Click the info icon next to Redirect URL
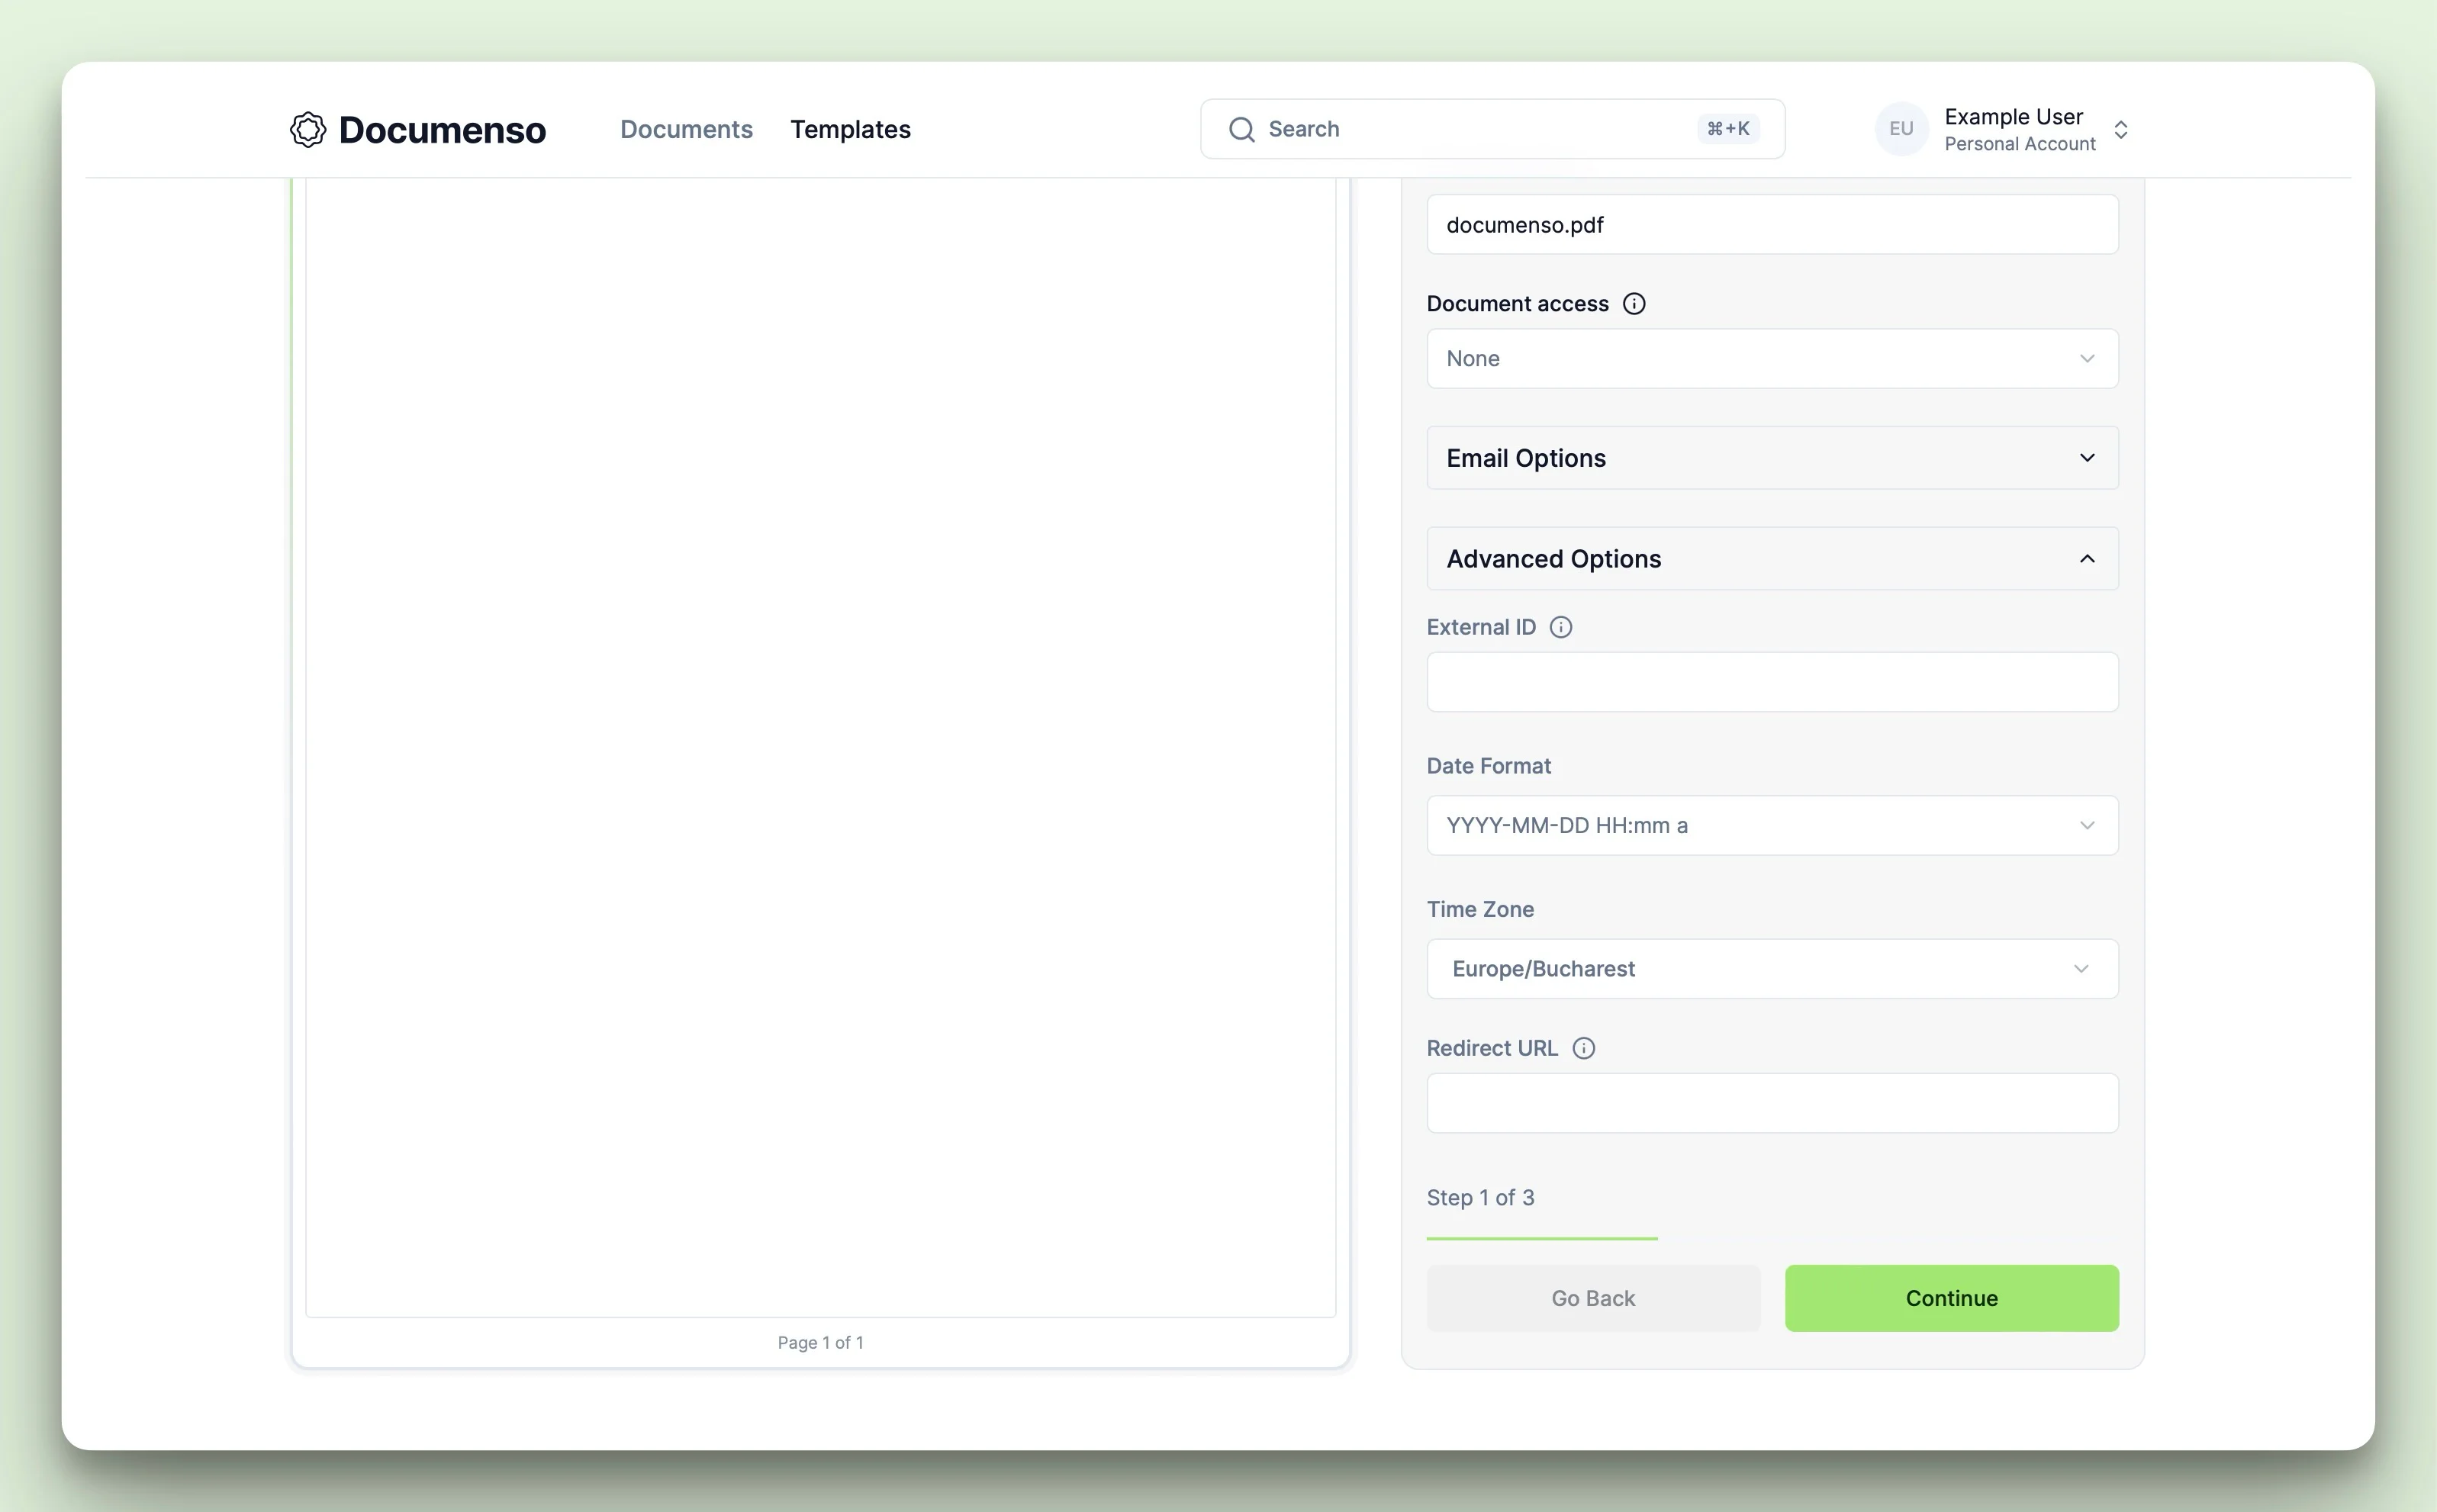The image size is (2437, 1512). pyautogui.click(x=1582, y=1047)
